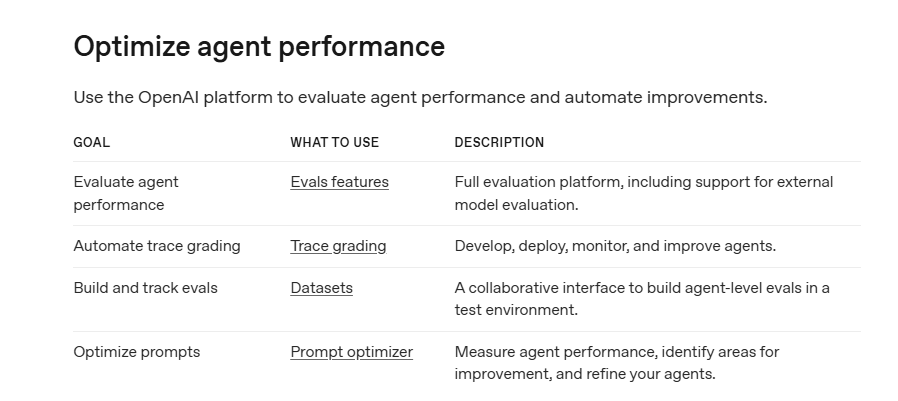
Task: Click 'Develop, deploy, monitor, and improve agents' text
Action: (615, 246)
